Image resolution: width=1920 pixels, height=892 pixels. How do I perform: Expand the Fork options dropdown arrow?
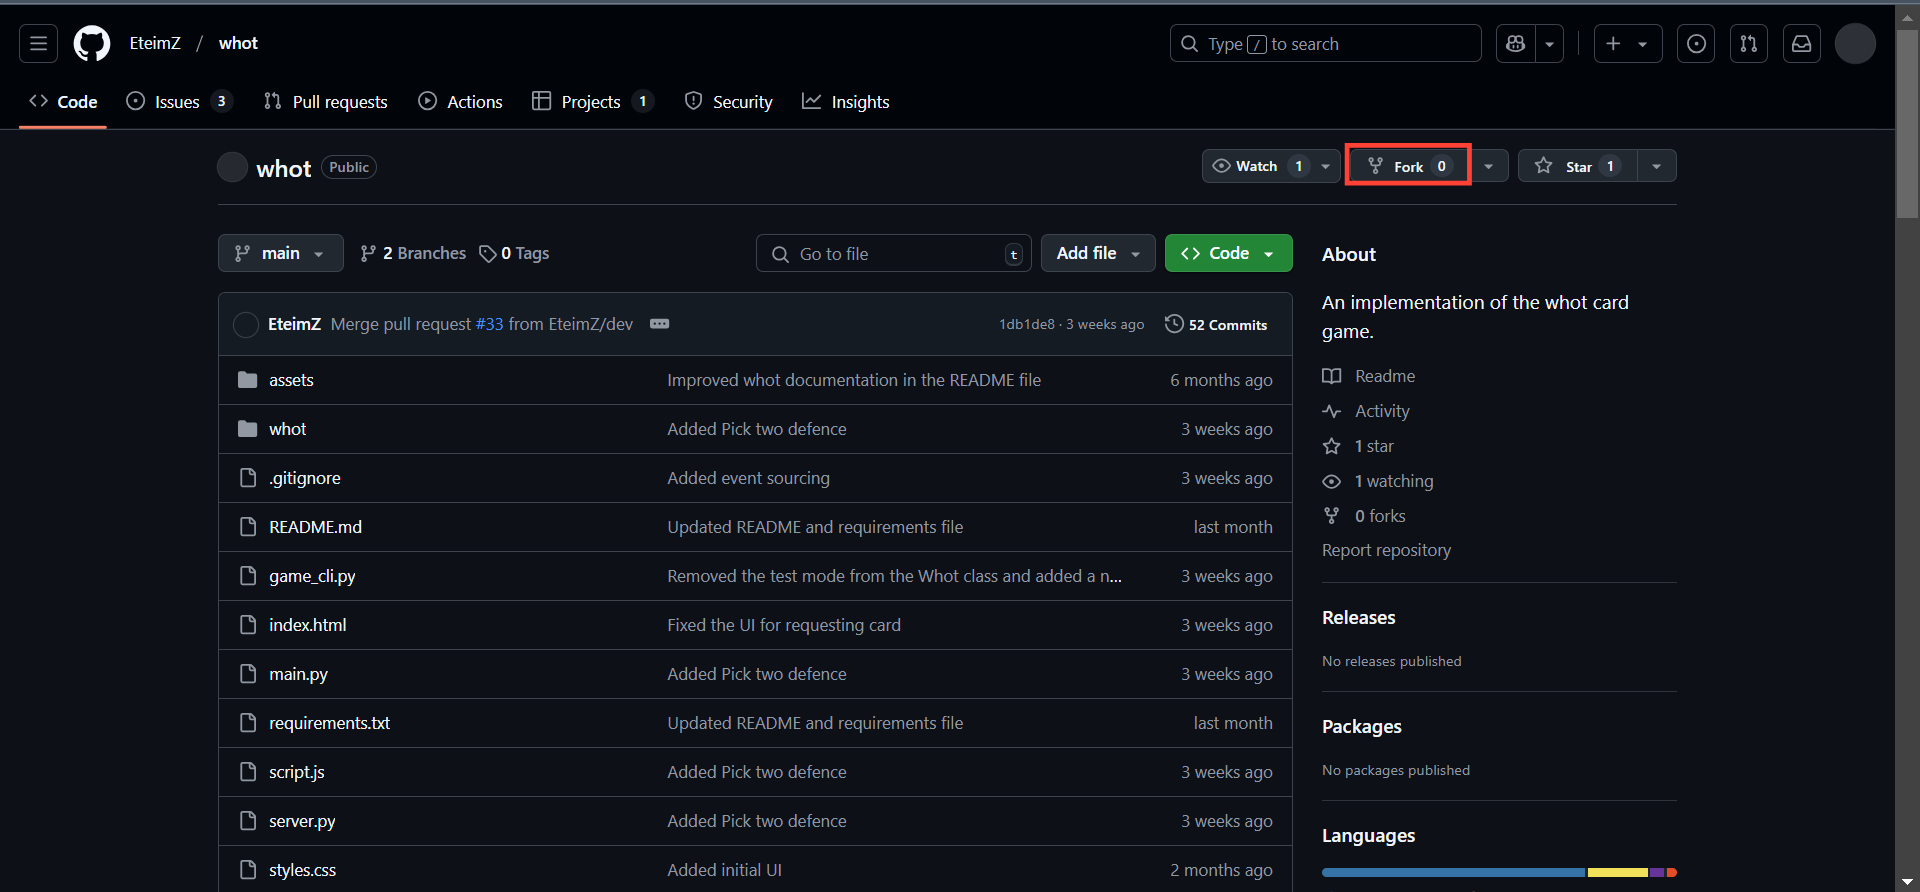tap(1488, 166)
